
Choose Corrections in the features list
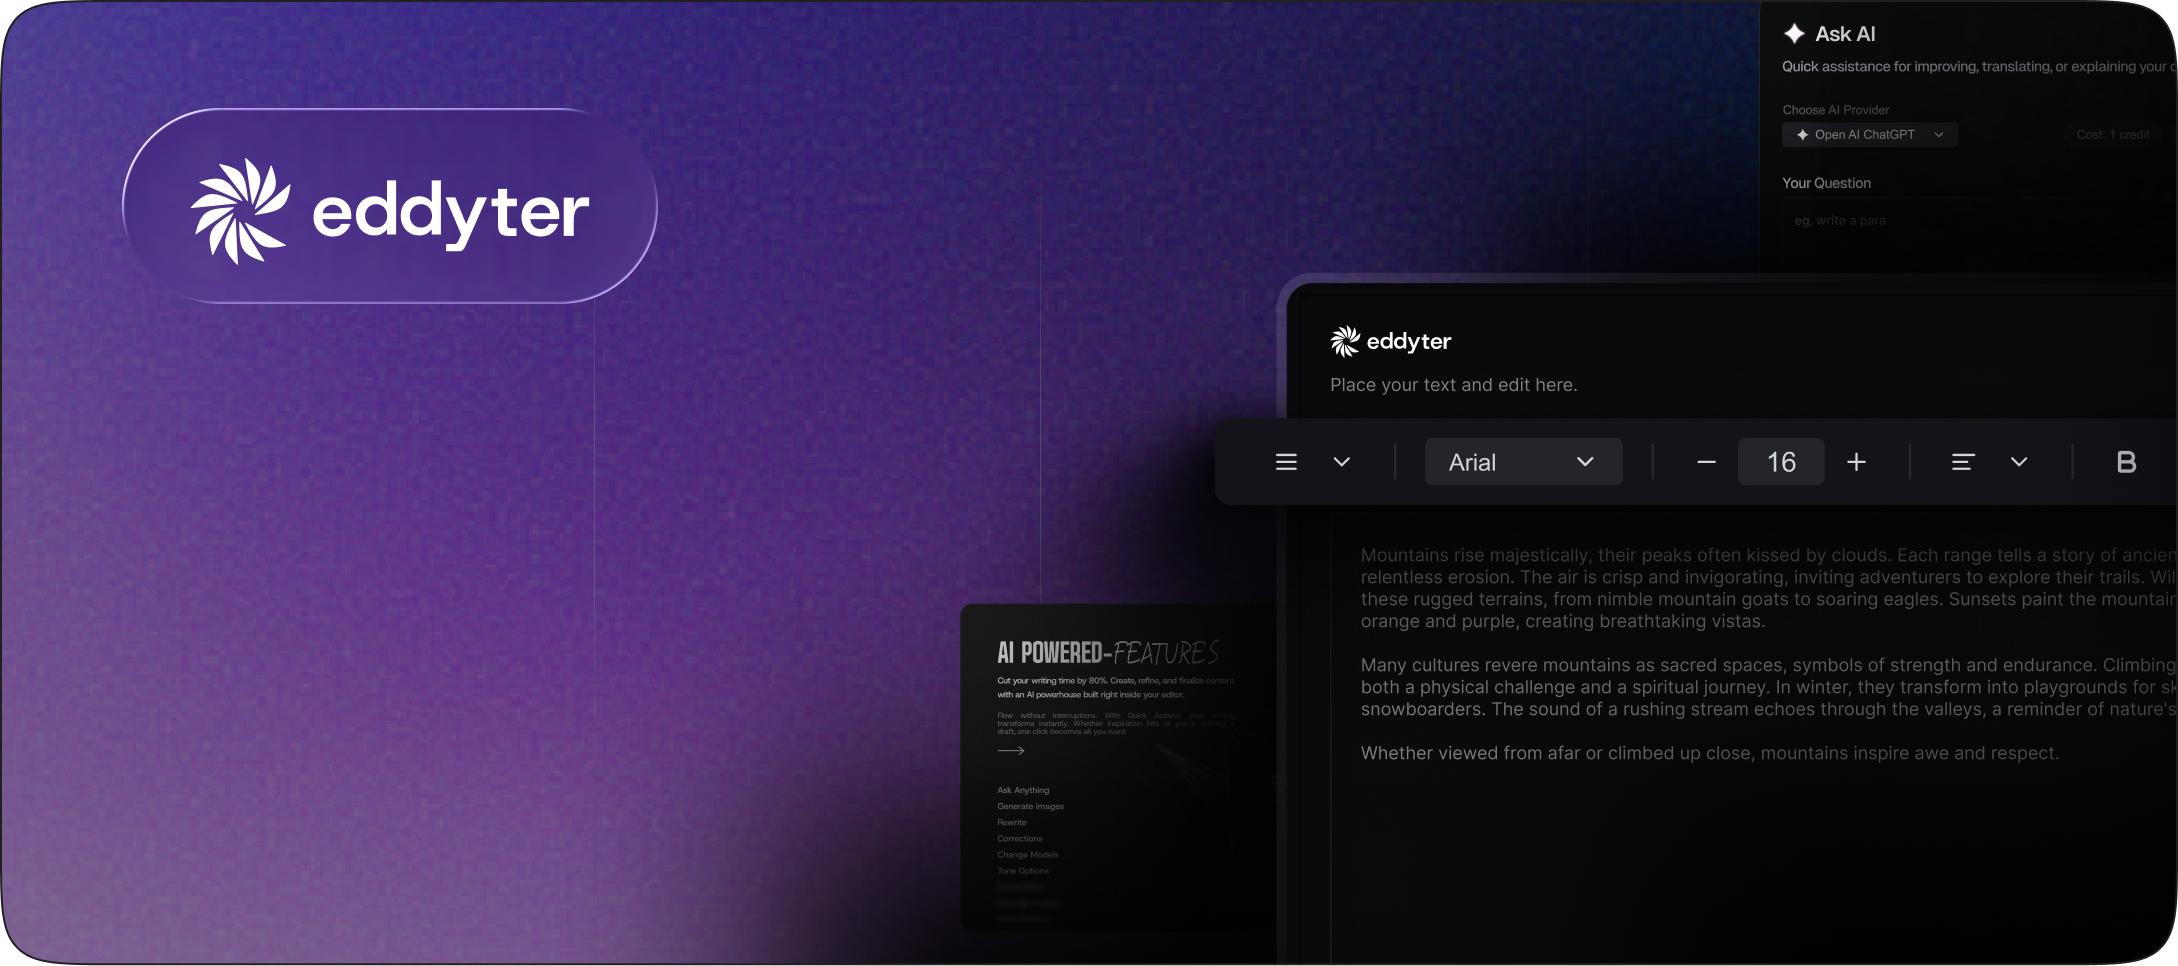[1019, 838]
